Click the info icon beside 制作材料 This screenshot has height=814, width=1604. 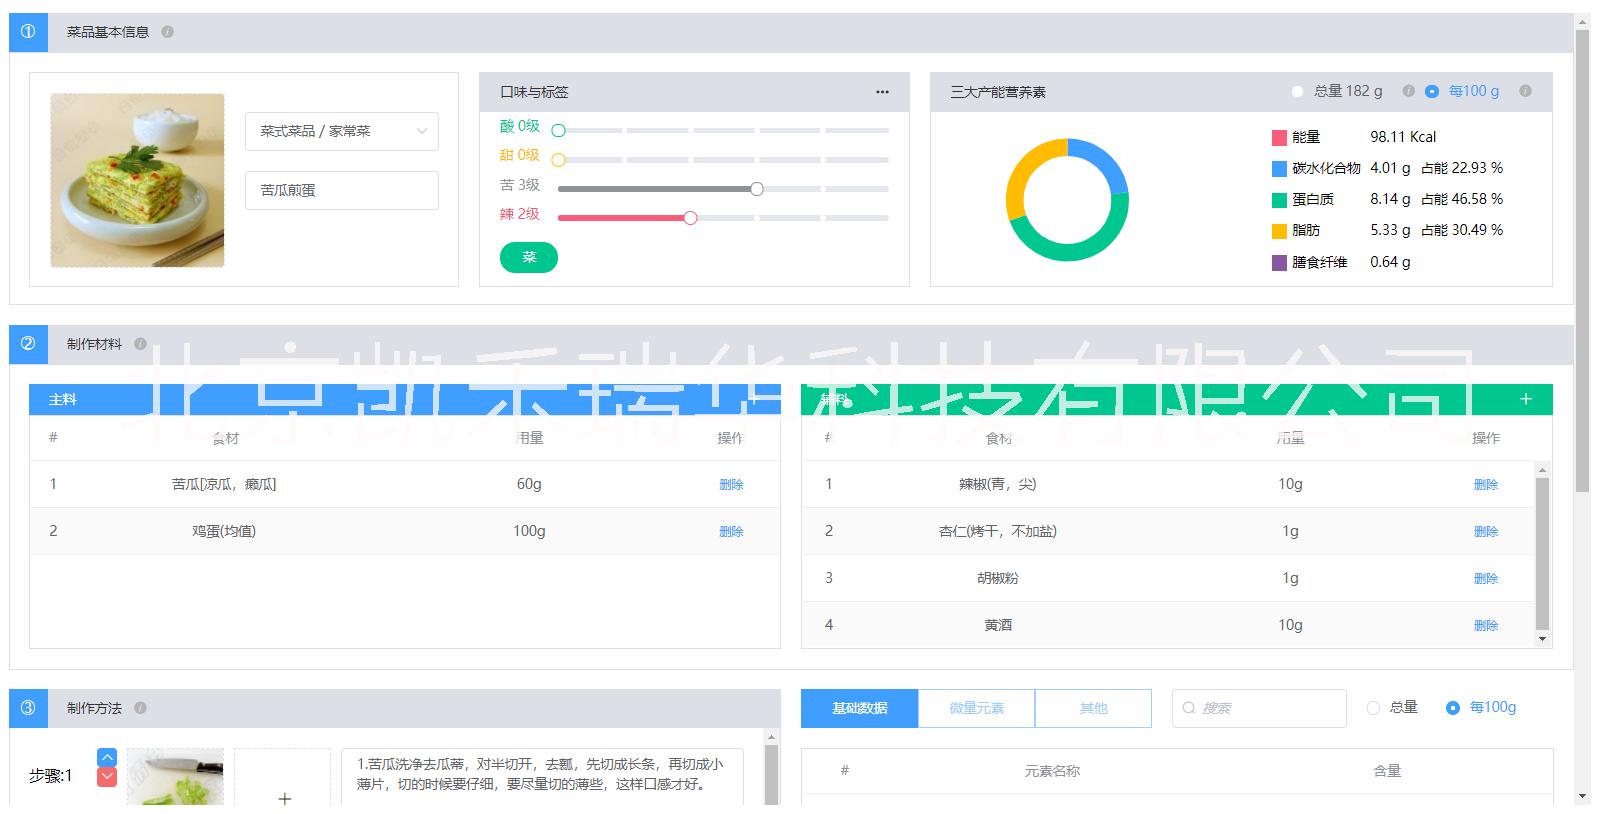(140, 344)
